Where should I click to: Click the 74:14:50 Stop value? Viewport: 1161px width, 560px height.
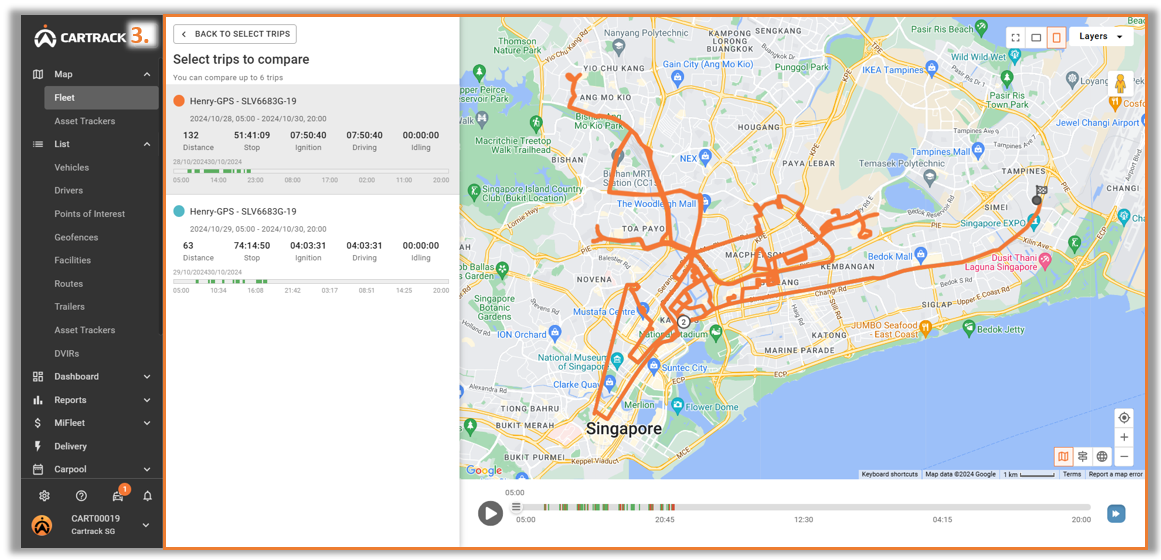click(x=252, y=246)
